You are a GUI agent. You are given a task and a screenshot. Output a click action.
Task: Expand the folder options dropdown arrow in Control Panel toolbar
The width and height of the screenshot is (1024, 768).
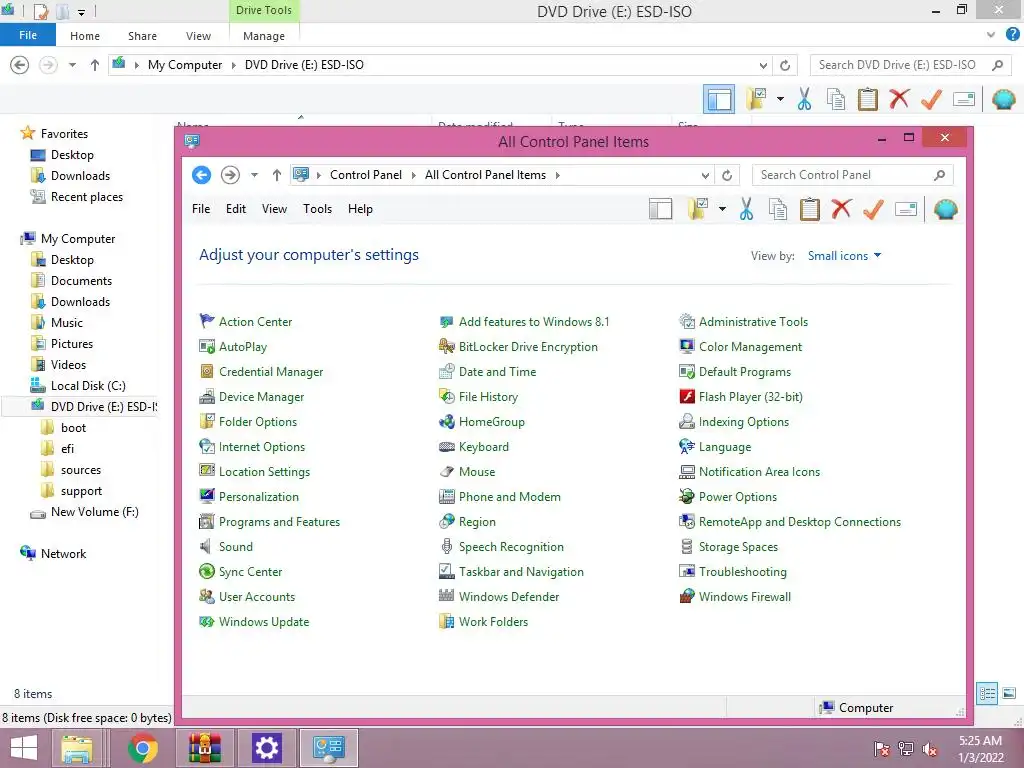(722, 209)
